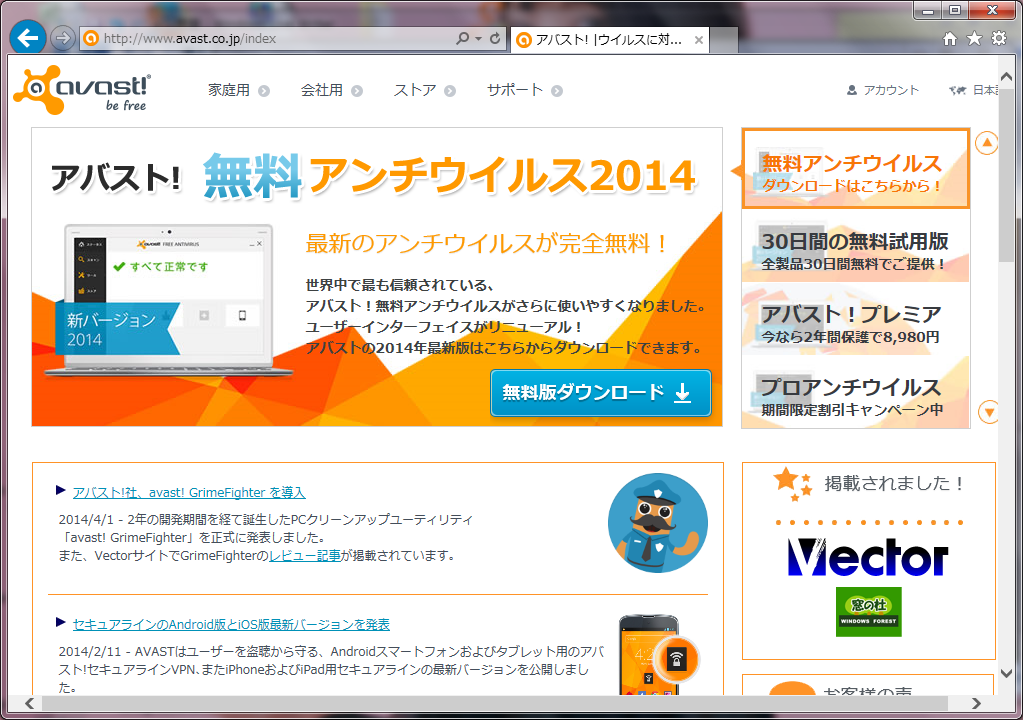
Task: Click the horizontal scrollbar left arrow
Action: [29, 703]
